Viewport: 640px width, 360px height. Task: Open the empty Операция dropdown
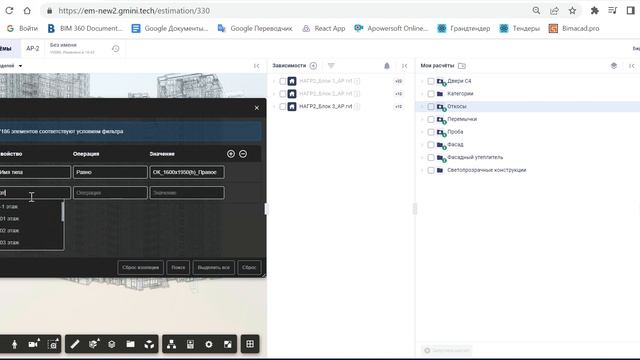tap(110, 193)
